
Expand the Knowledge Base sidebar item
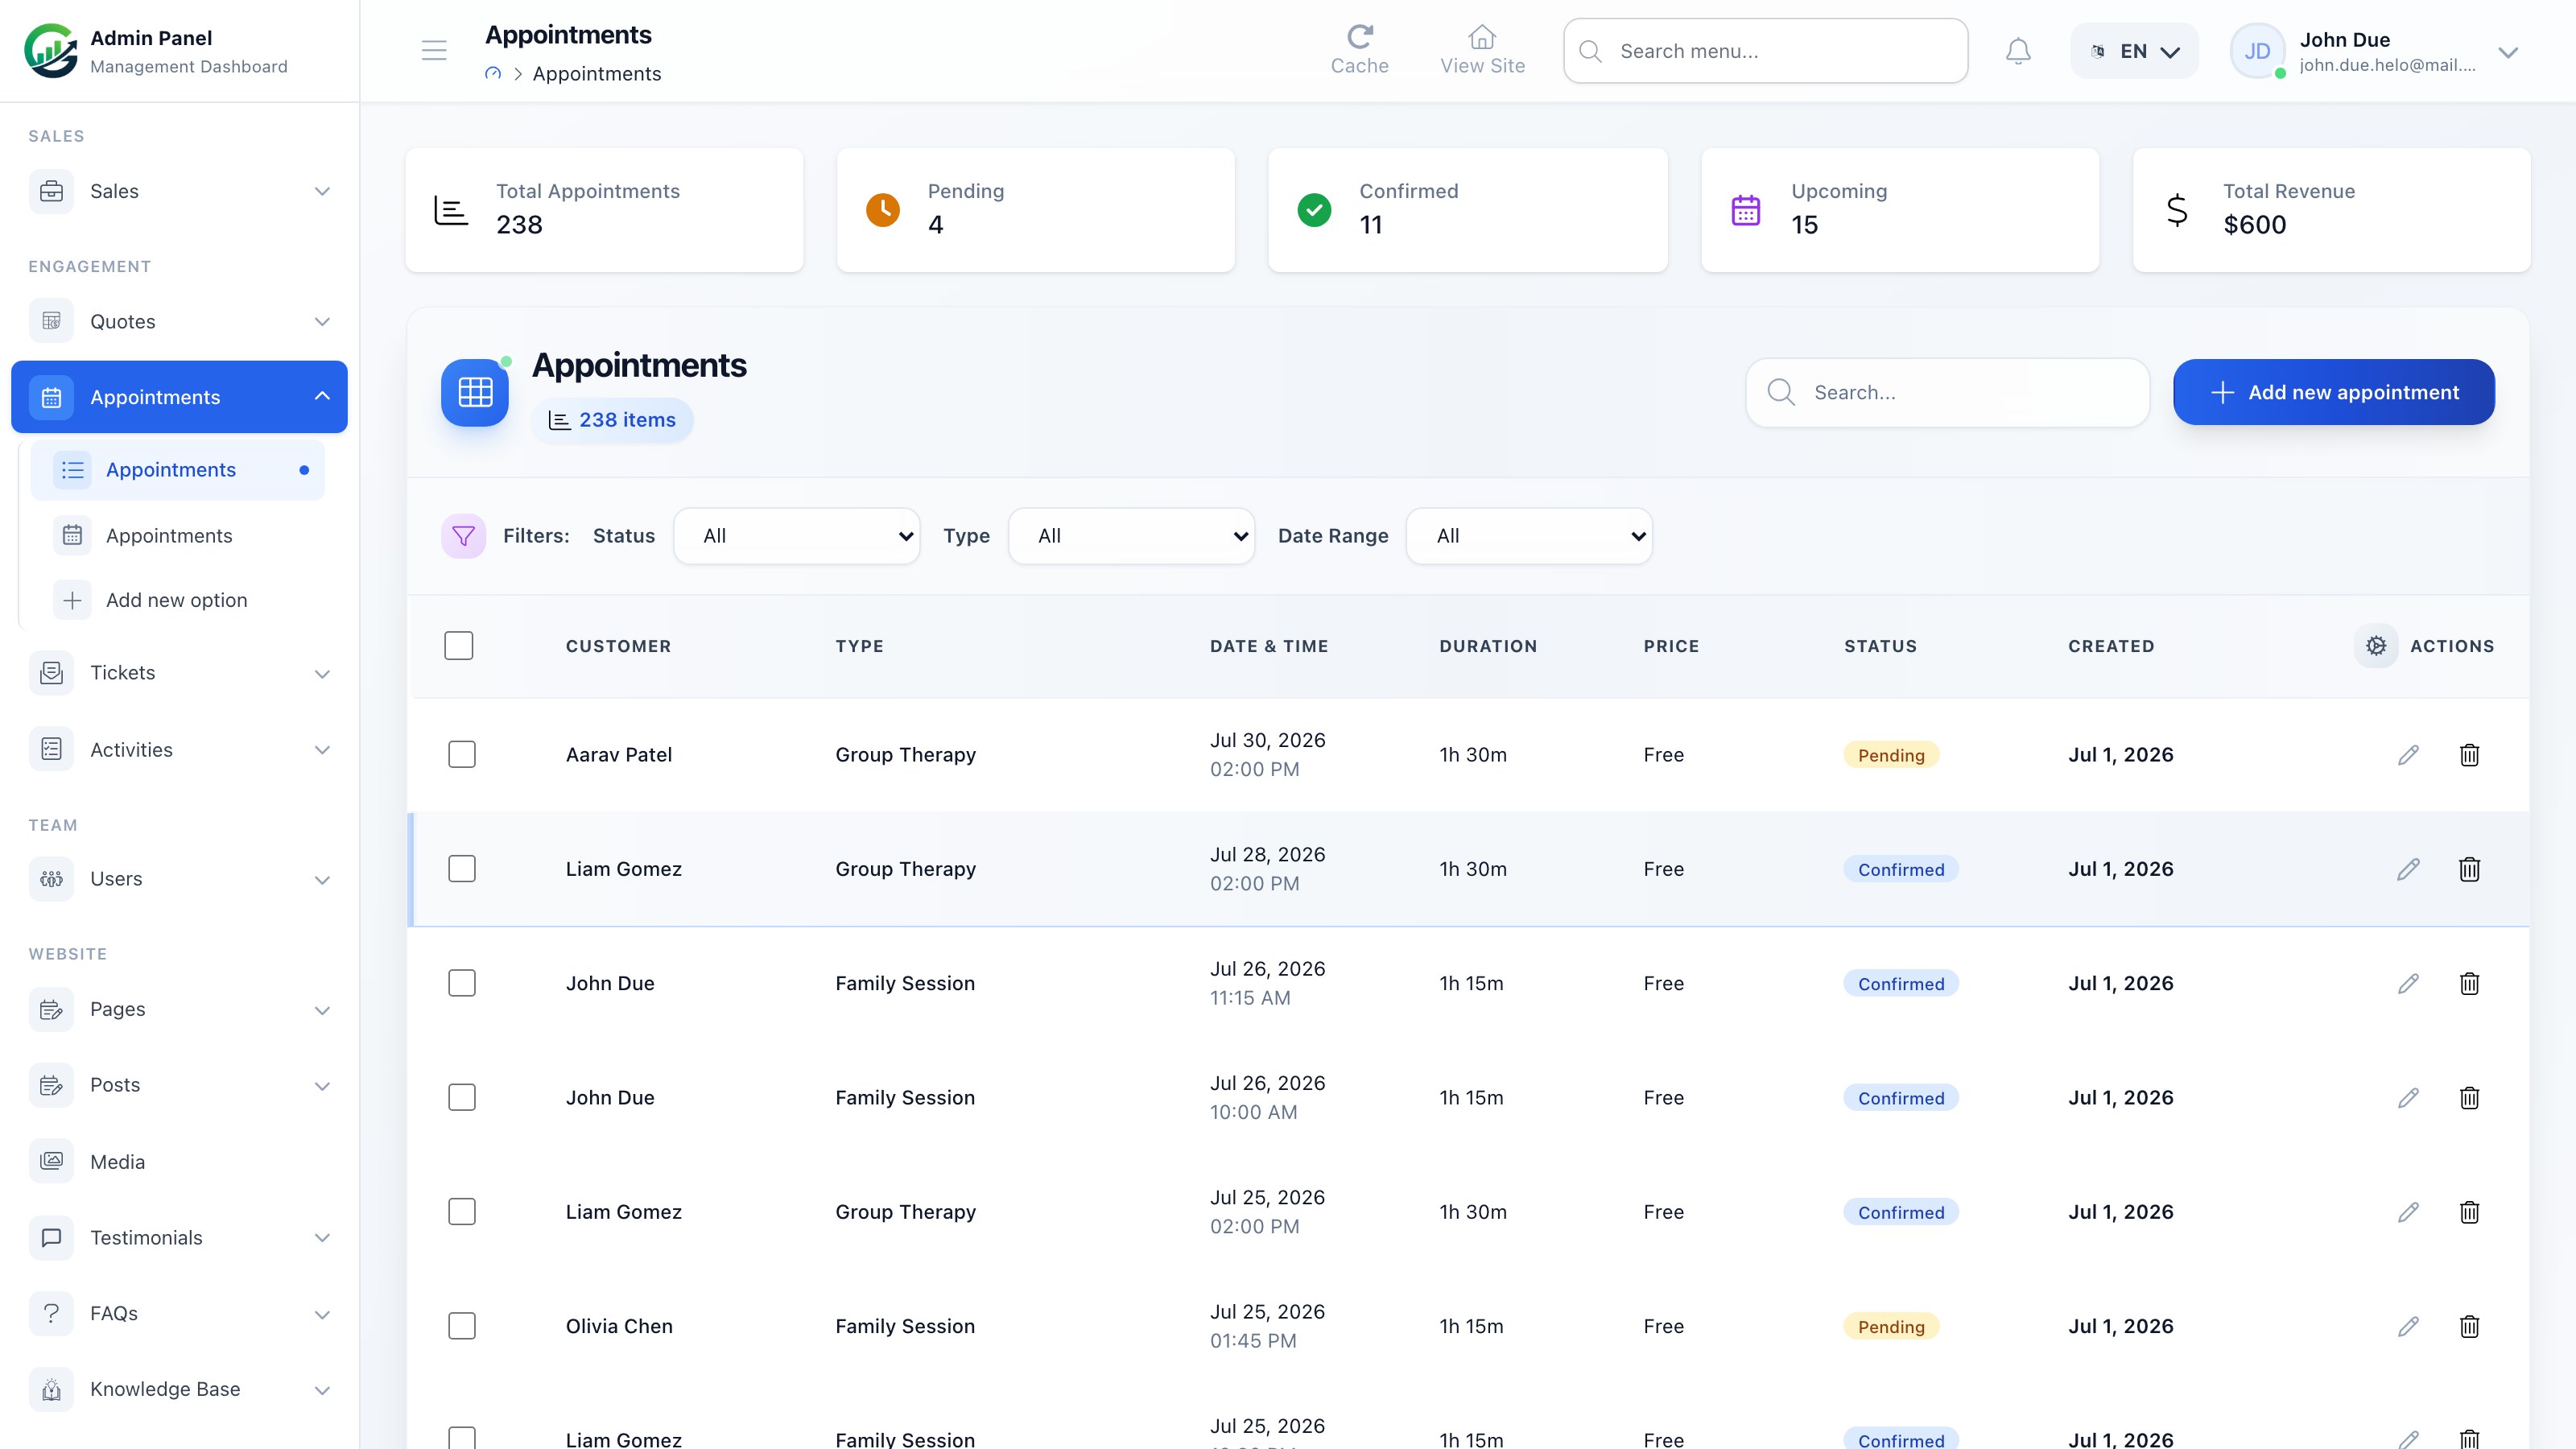coord(179,1389)
